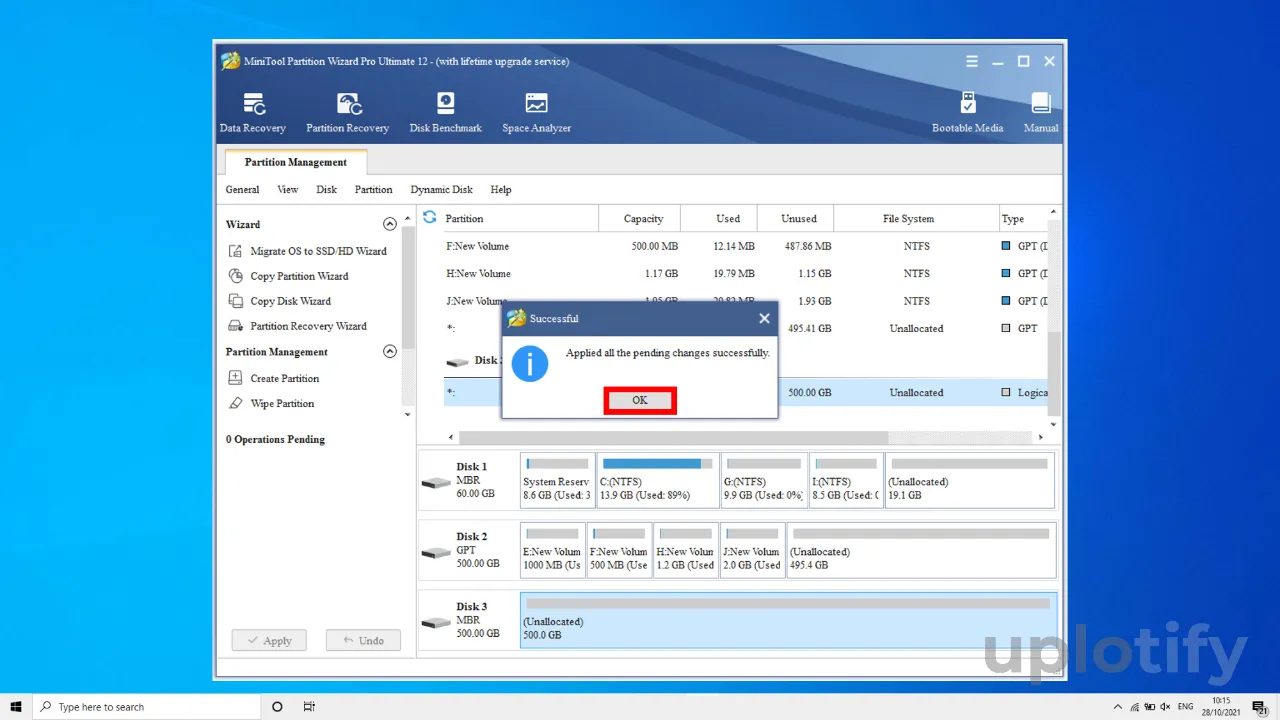Sort by Used column header
Viewport: 1280px width, 720px height.
tap(718, 218)
